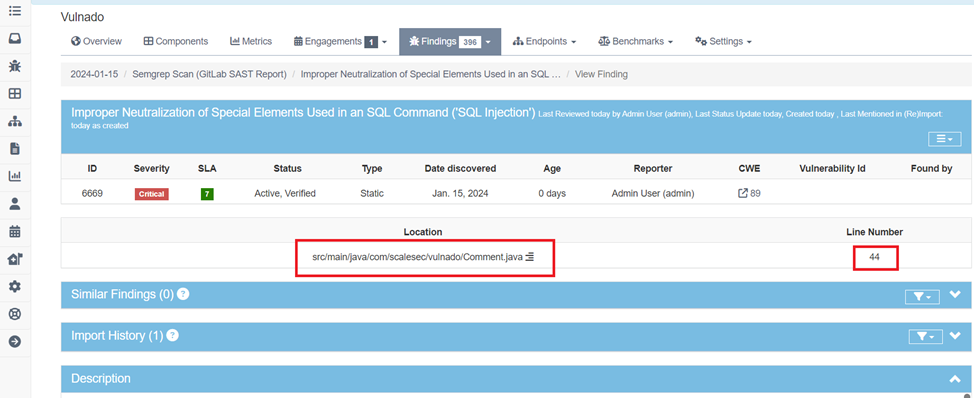974x398 pixels.
Task: Open Endpoints via sidebar sitemap icon
Action: (x=15, y=122)
